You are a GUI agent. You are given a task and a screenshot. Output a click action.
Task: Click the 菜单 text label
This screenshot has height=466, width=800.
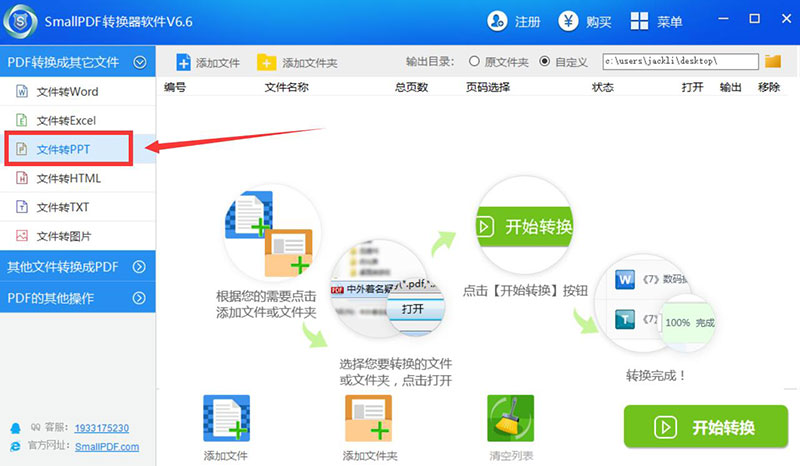pos(669,22)
